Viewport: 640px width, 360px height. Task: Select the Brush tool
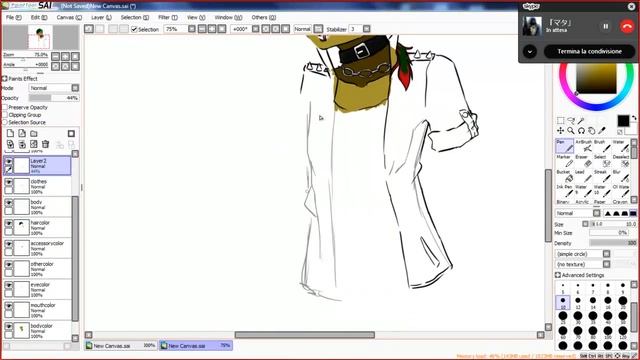click(x=602, y=146)
